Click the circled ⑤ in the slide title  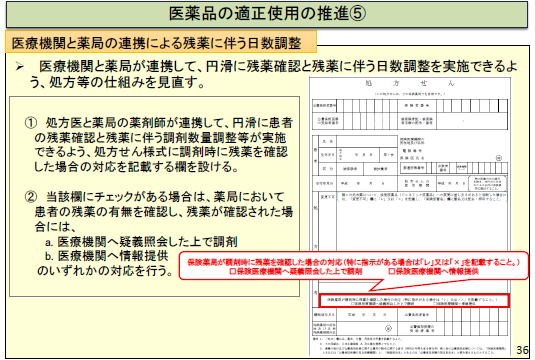click(358, 14)
